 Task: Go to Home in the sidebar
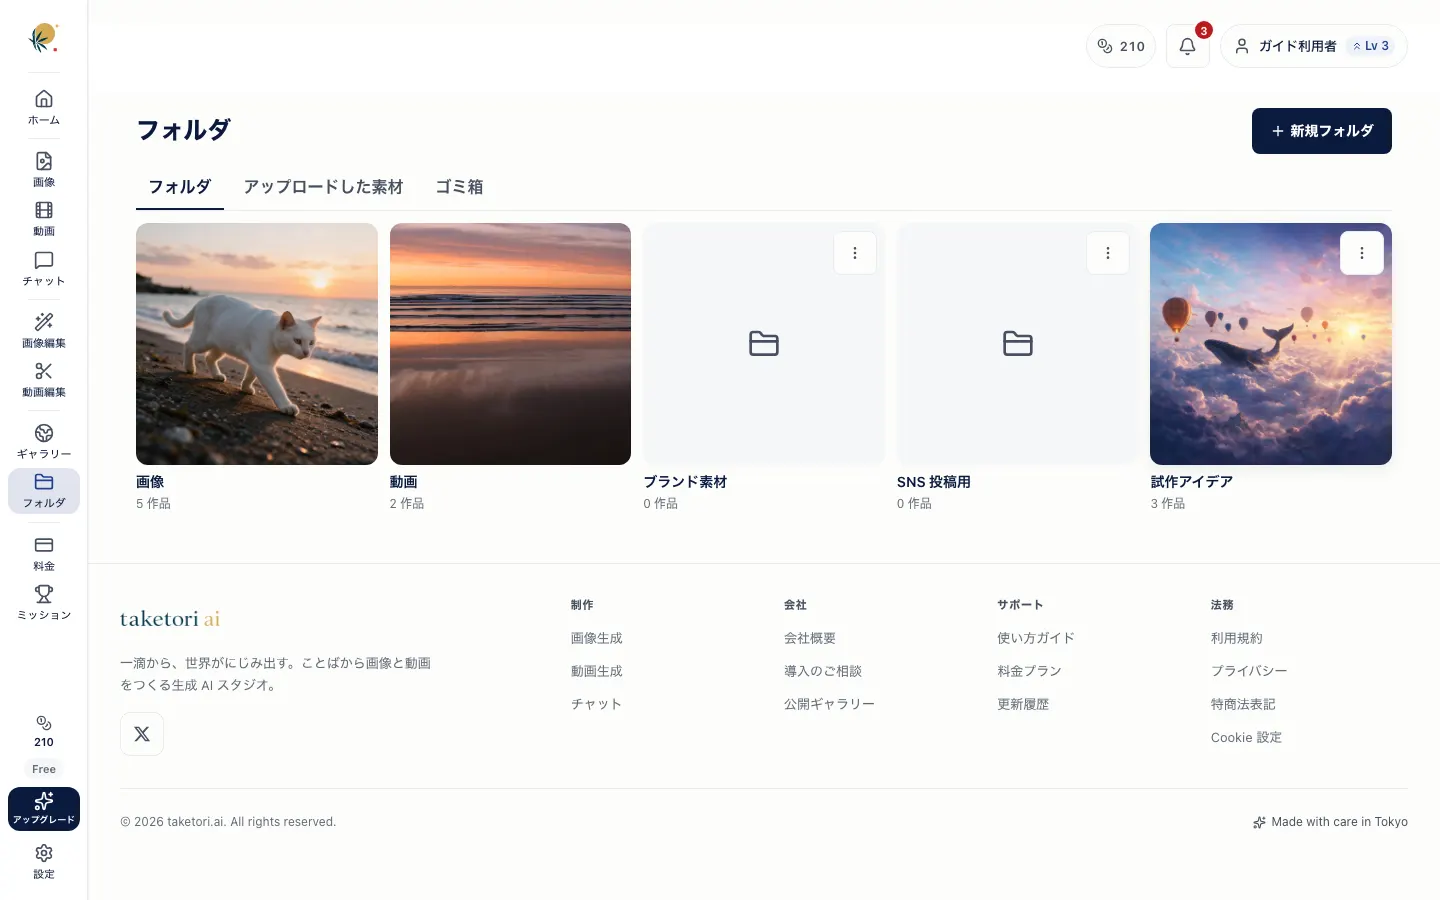coord(44,108)
